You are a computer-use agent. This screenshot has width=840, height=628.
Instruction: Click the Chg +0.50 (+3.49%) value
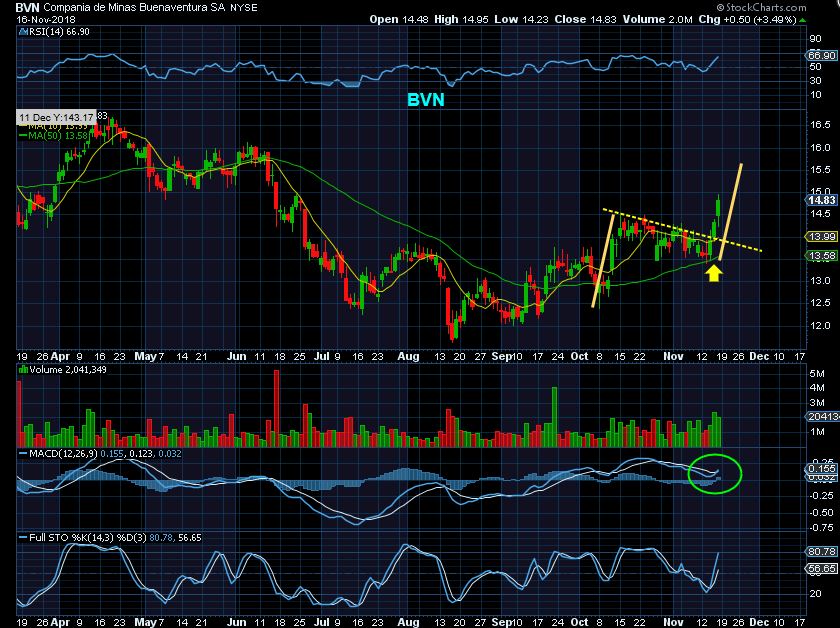click(x=747, y=19)
